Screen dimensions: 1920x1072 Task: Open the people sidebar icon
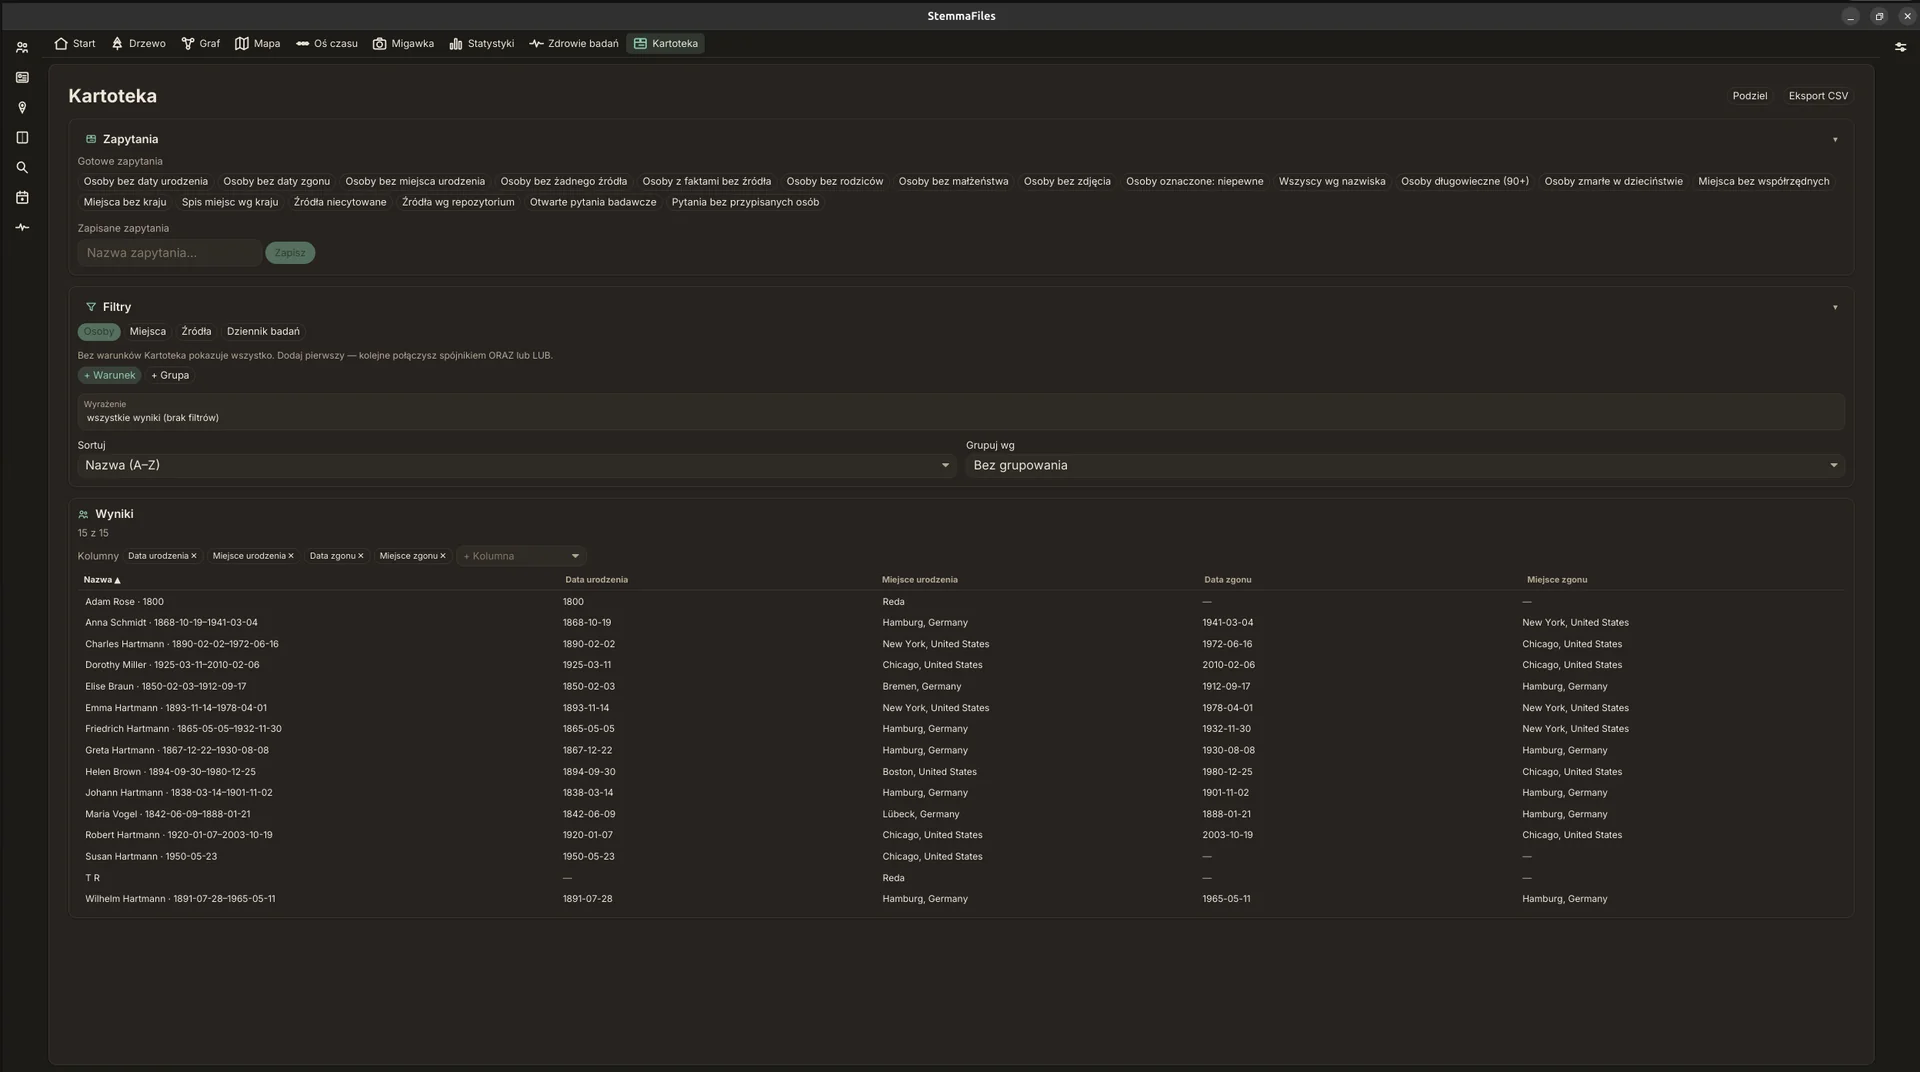[22, 47]
